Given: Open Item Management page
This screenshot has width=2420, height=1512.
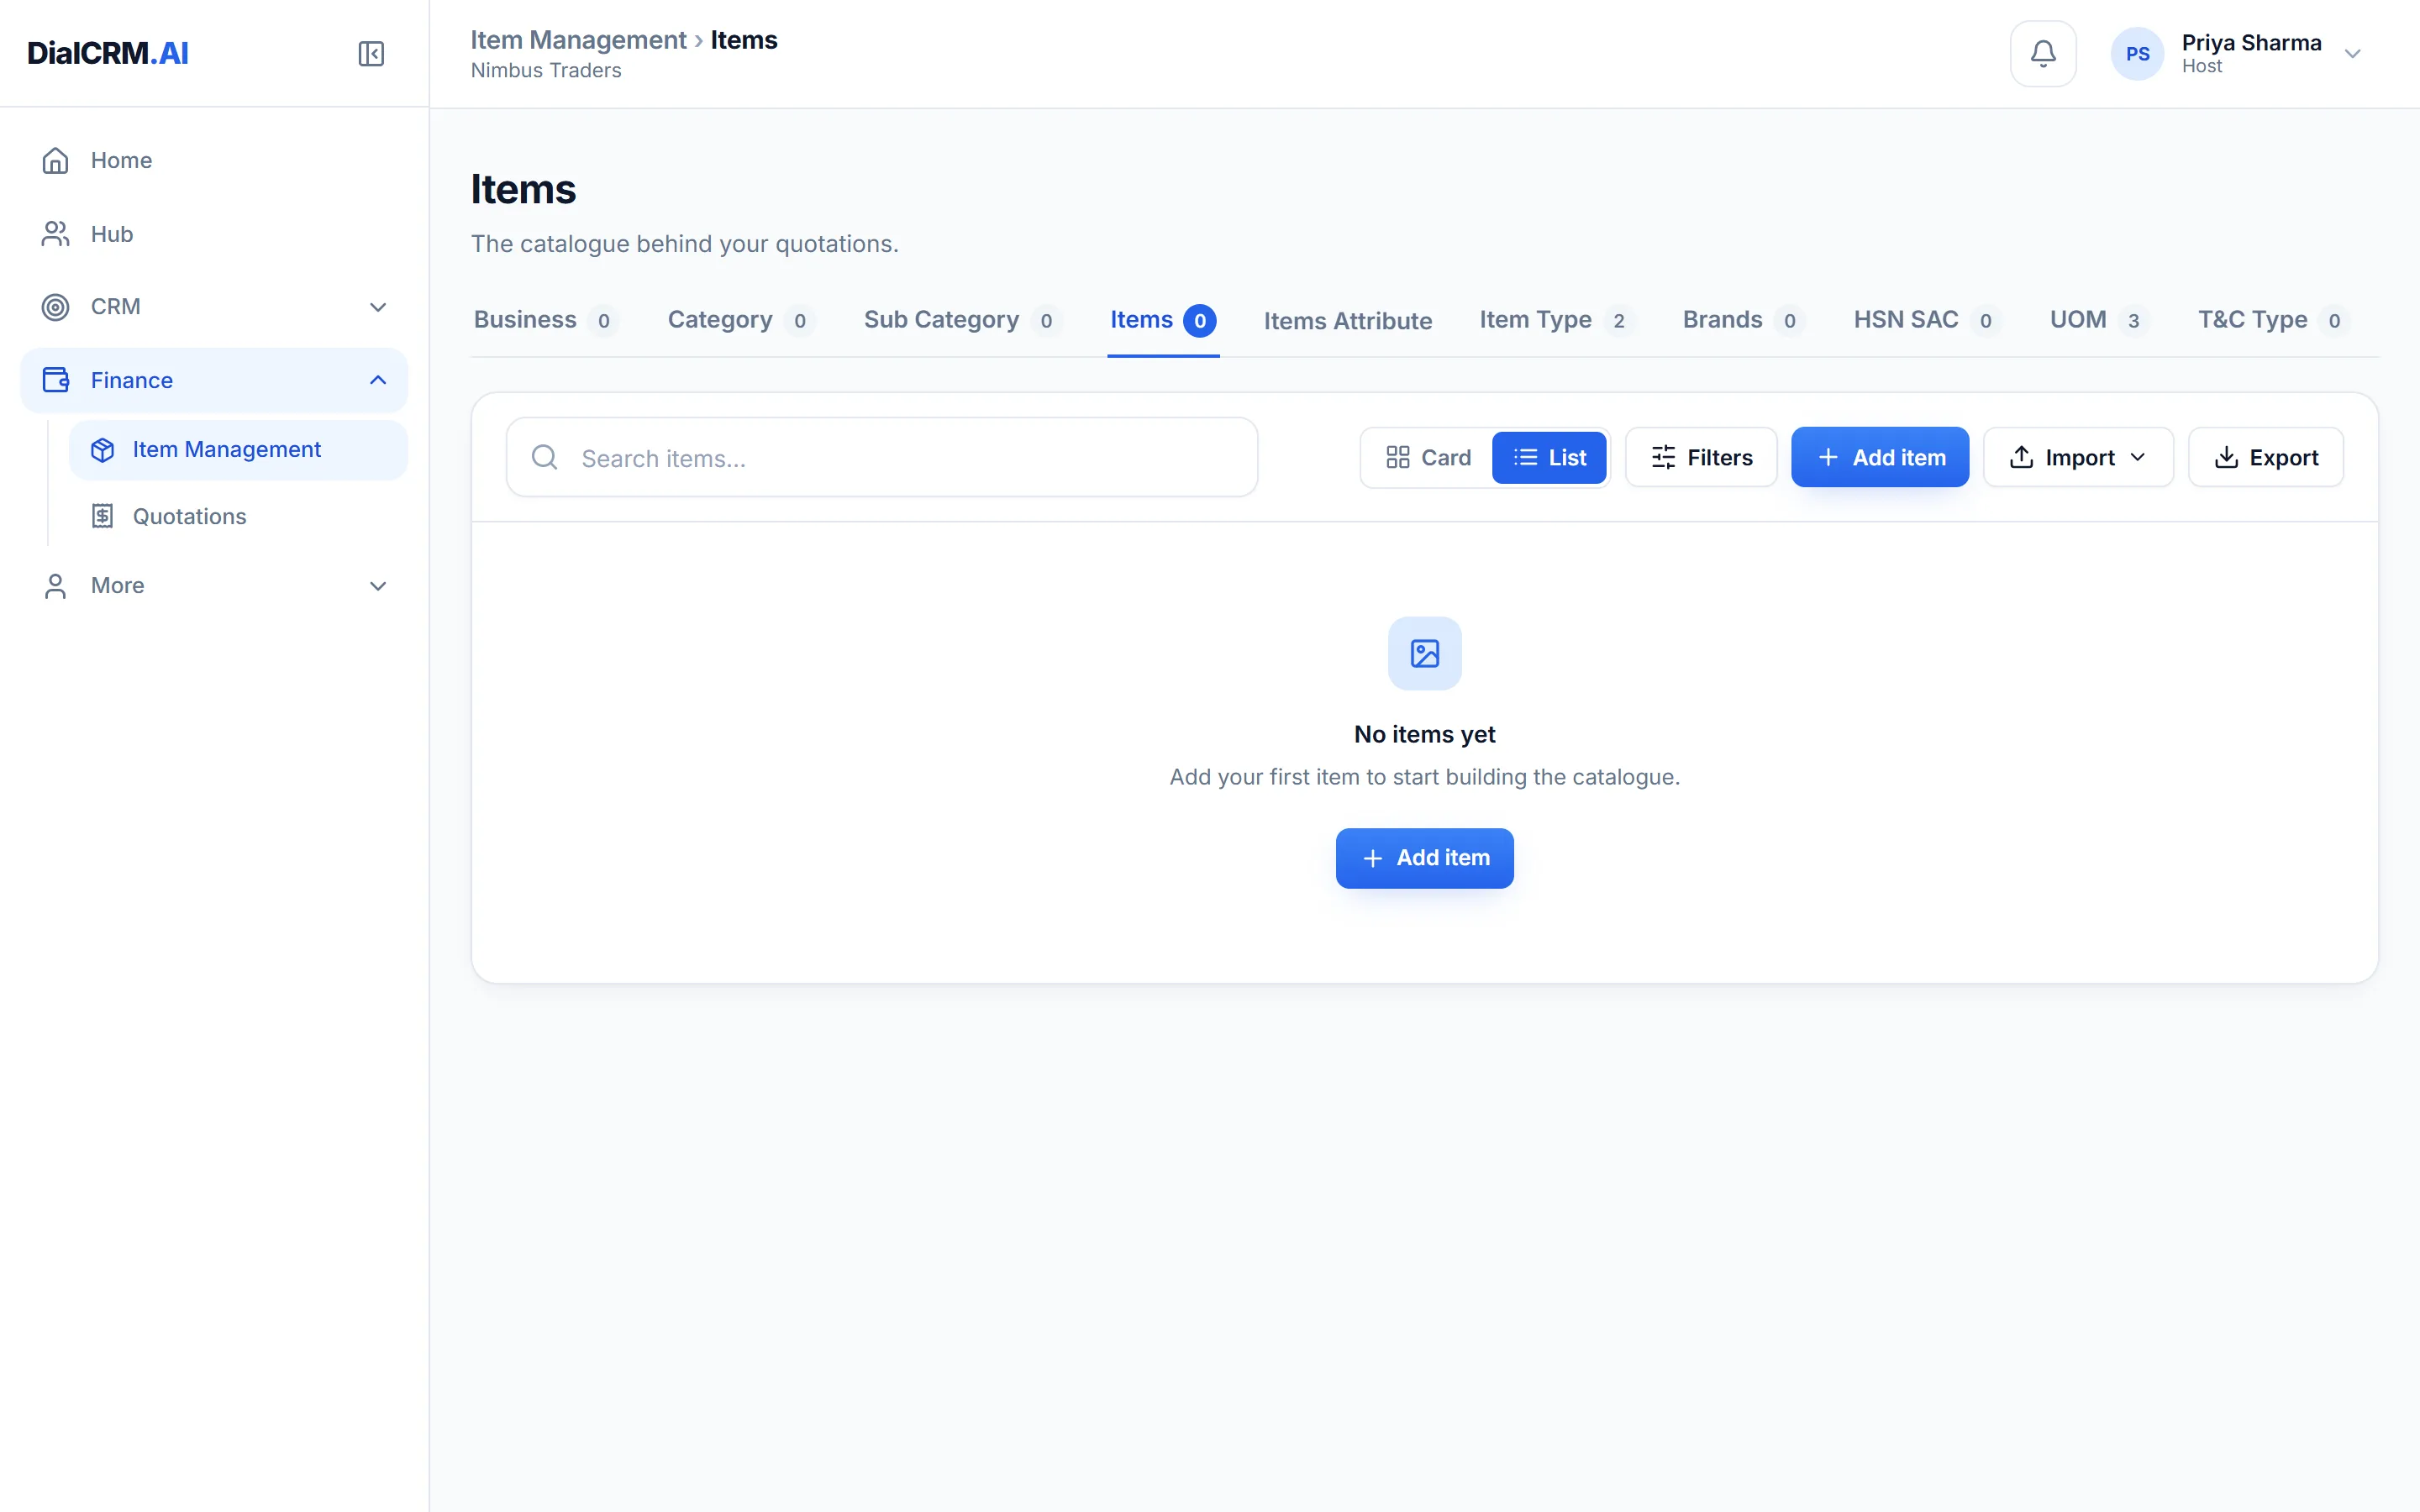Looking at the screenshot, I should tap(238, 450).
